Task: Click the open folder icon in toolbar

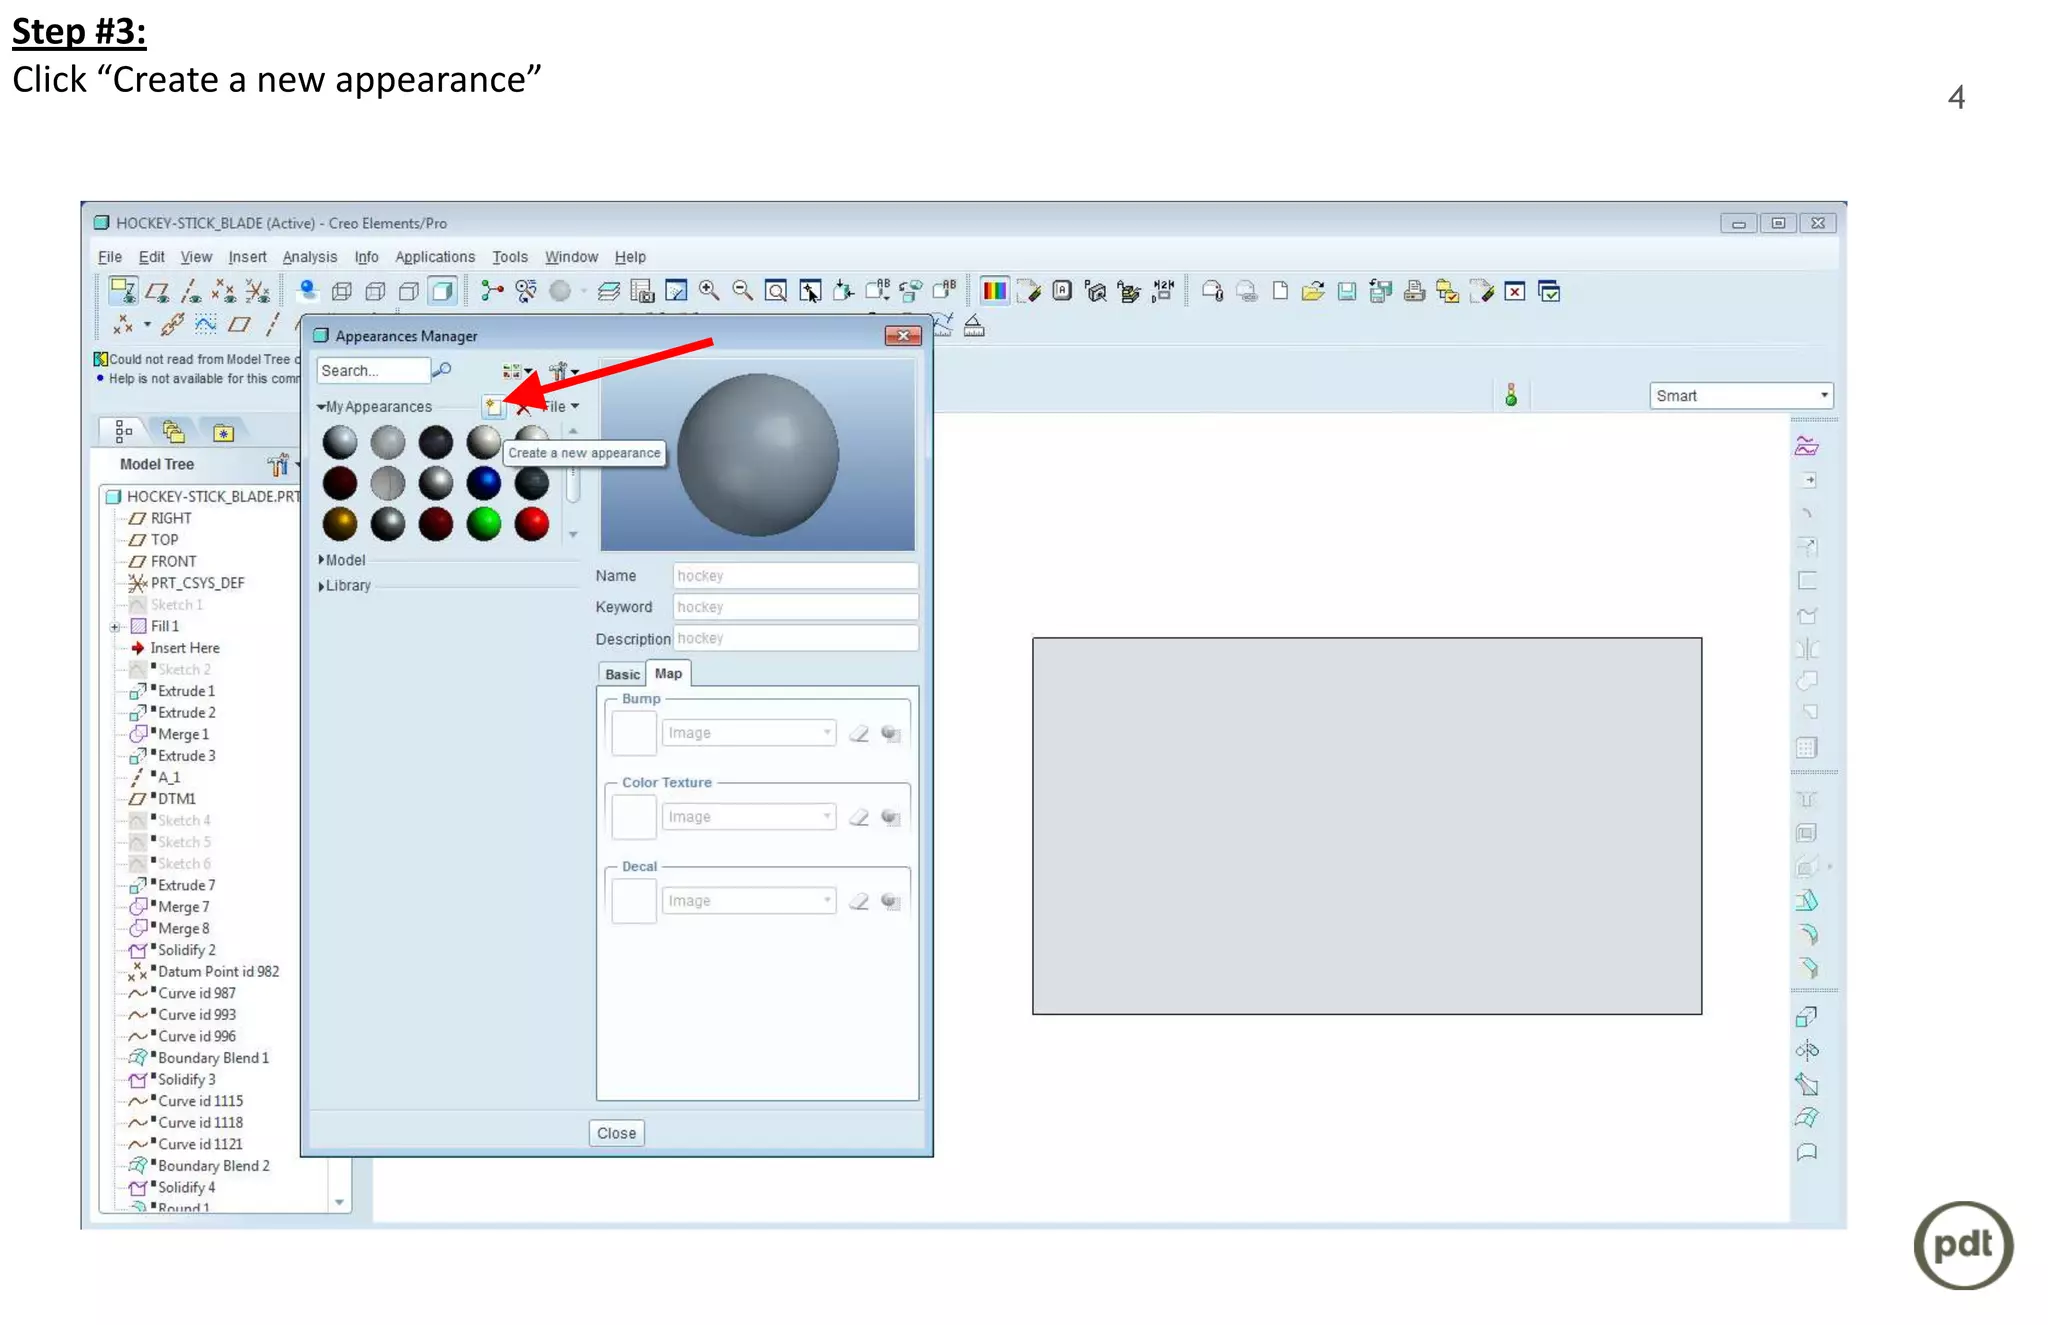Action: coord(1313,291)
